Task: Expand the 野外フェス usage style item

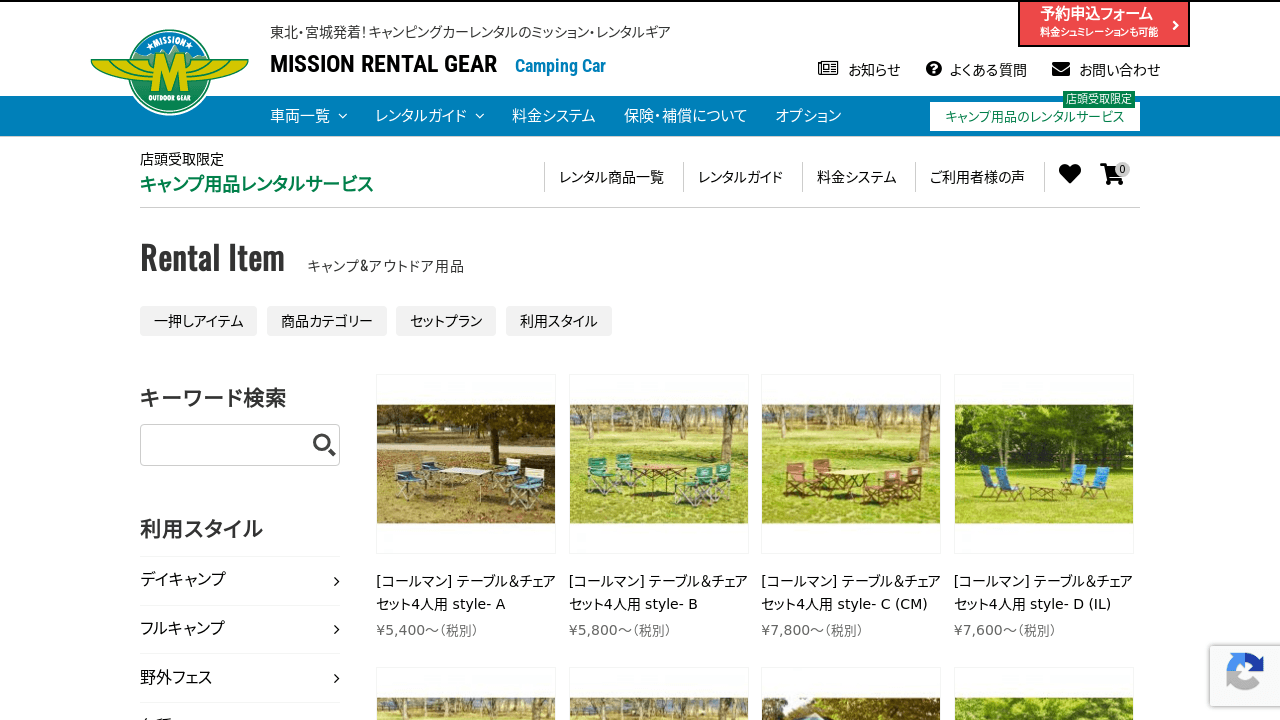Action: 240,678
